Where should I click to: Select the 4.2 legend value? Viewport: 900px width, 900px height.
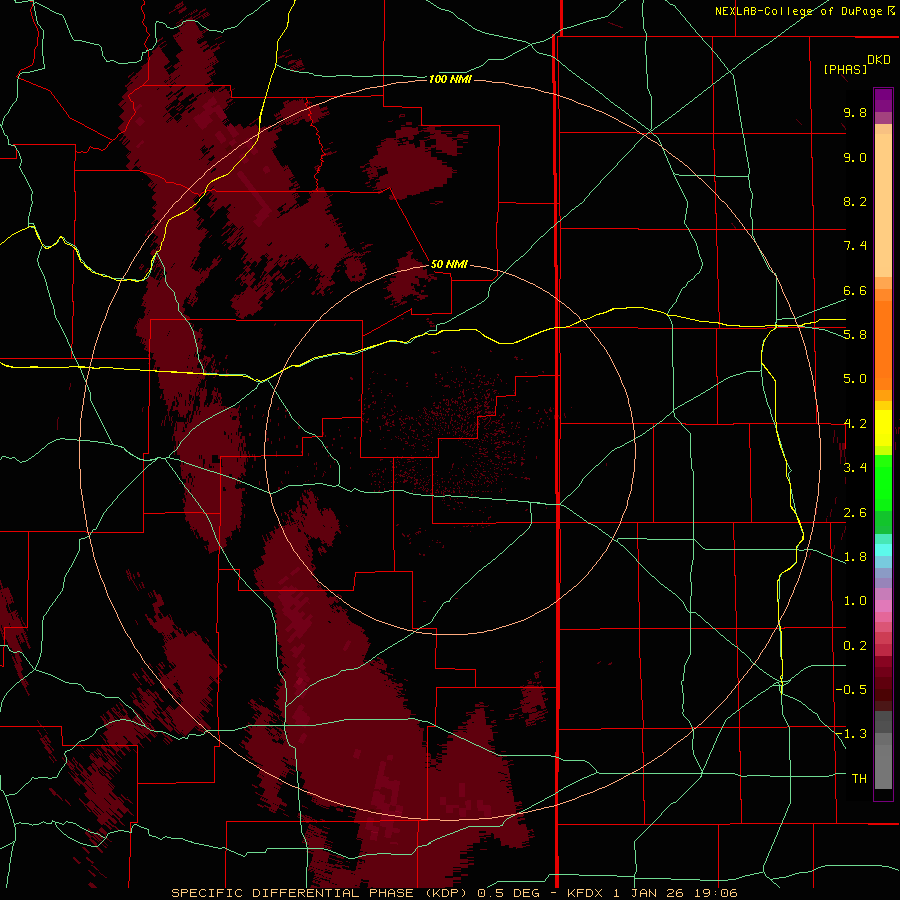click(x=855, y=424)
